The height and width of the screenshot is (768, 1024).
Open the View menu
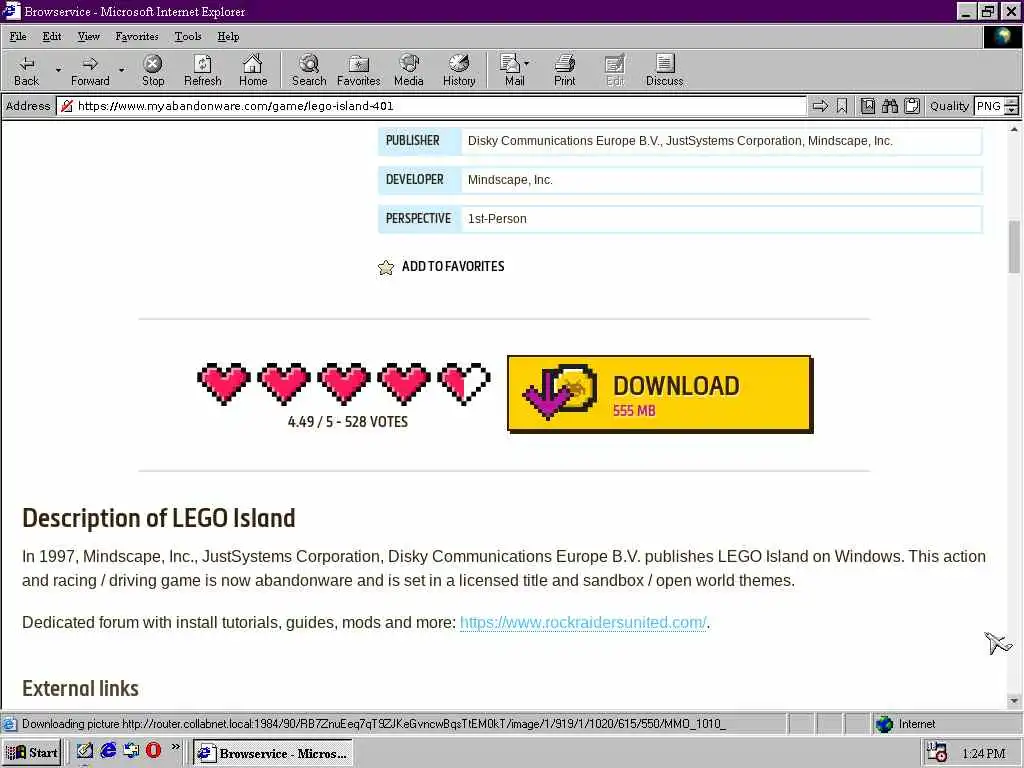click(x=88, y=37)
